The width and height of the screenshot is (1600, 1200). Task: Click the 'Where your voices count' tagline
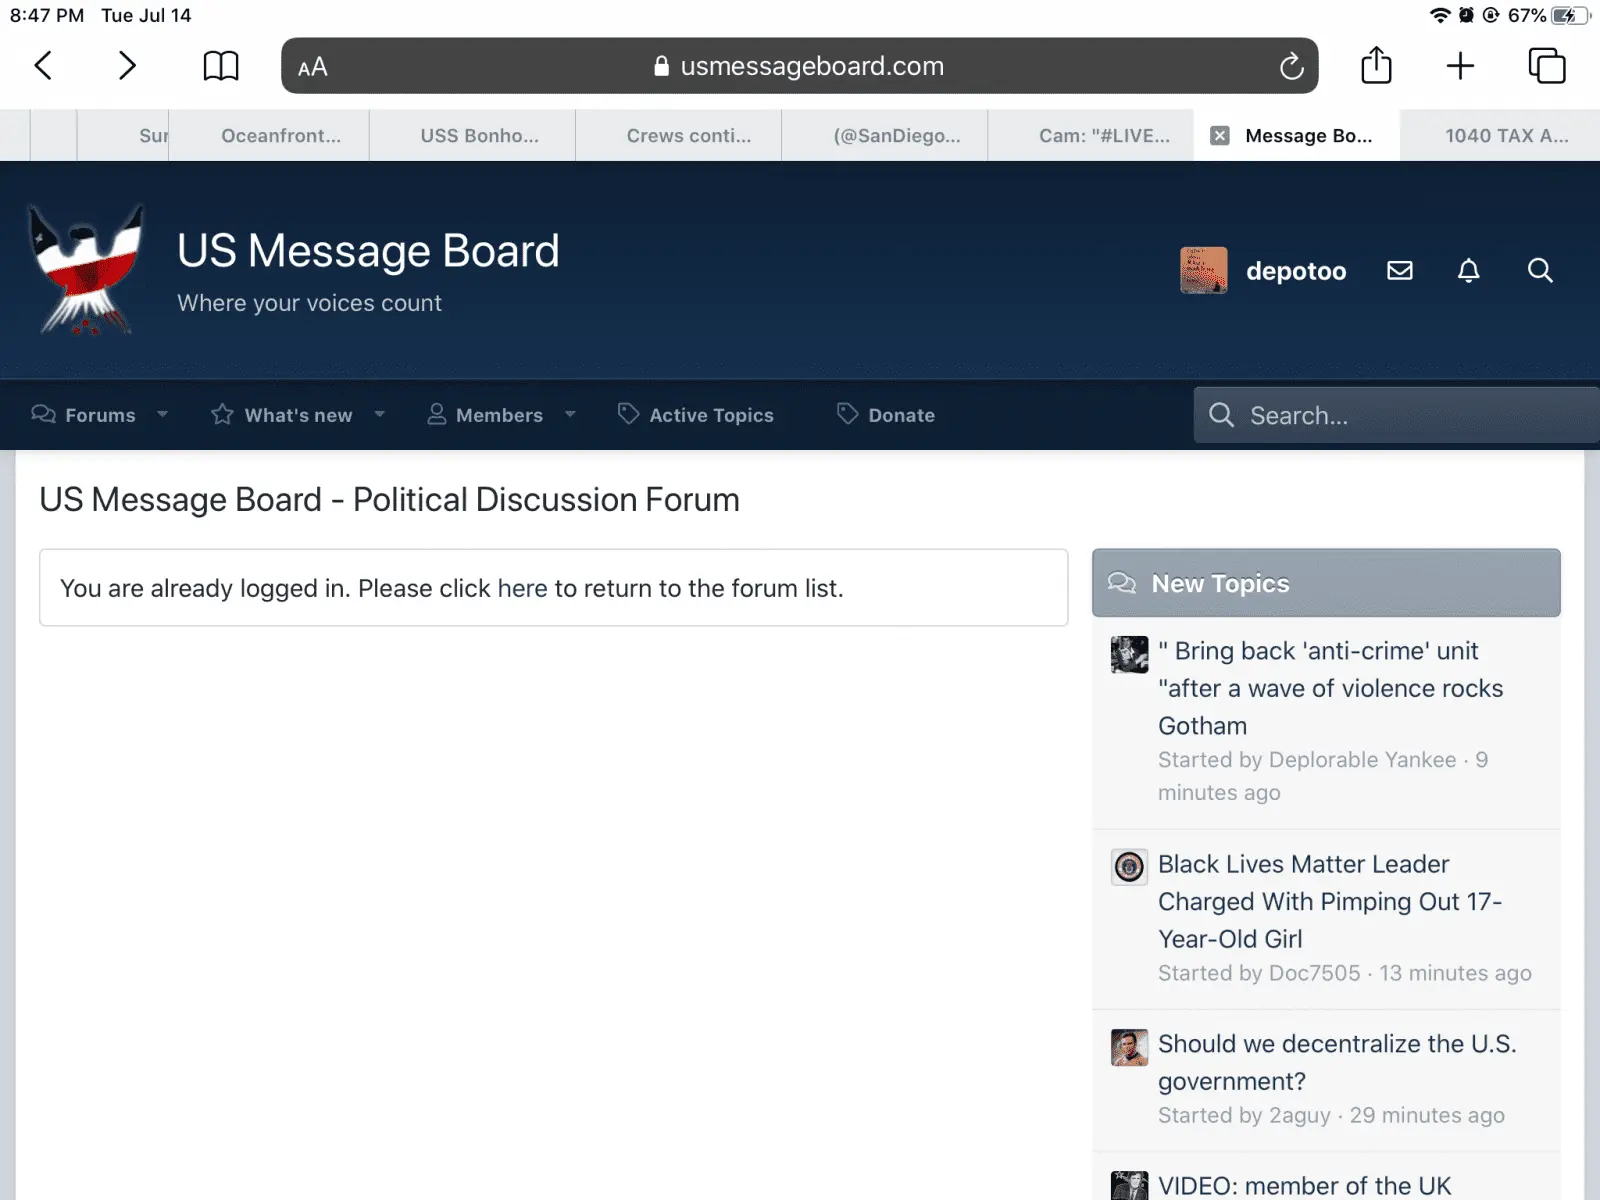(x=309, y=303)
